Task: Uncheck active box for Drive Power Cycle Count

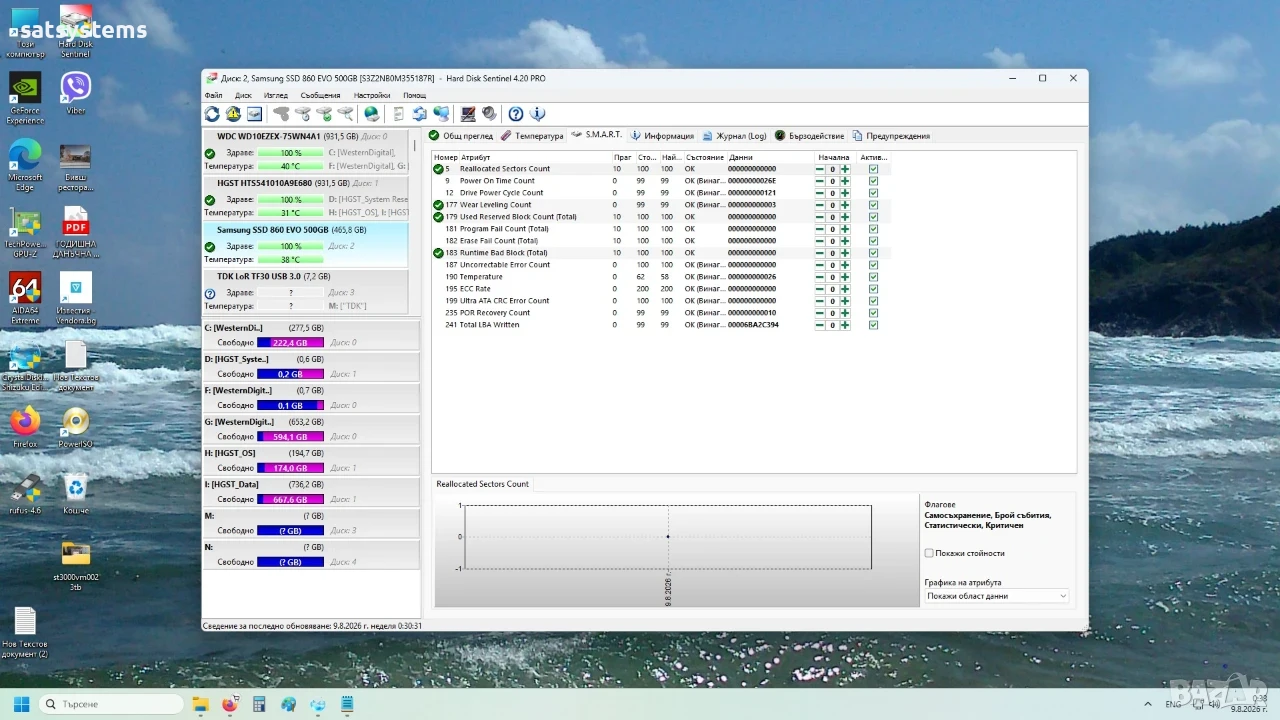Action: [x=874, y=193]
